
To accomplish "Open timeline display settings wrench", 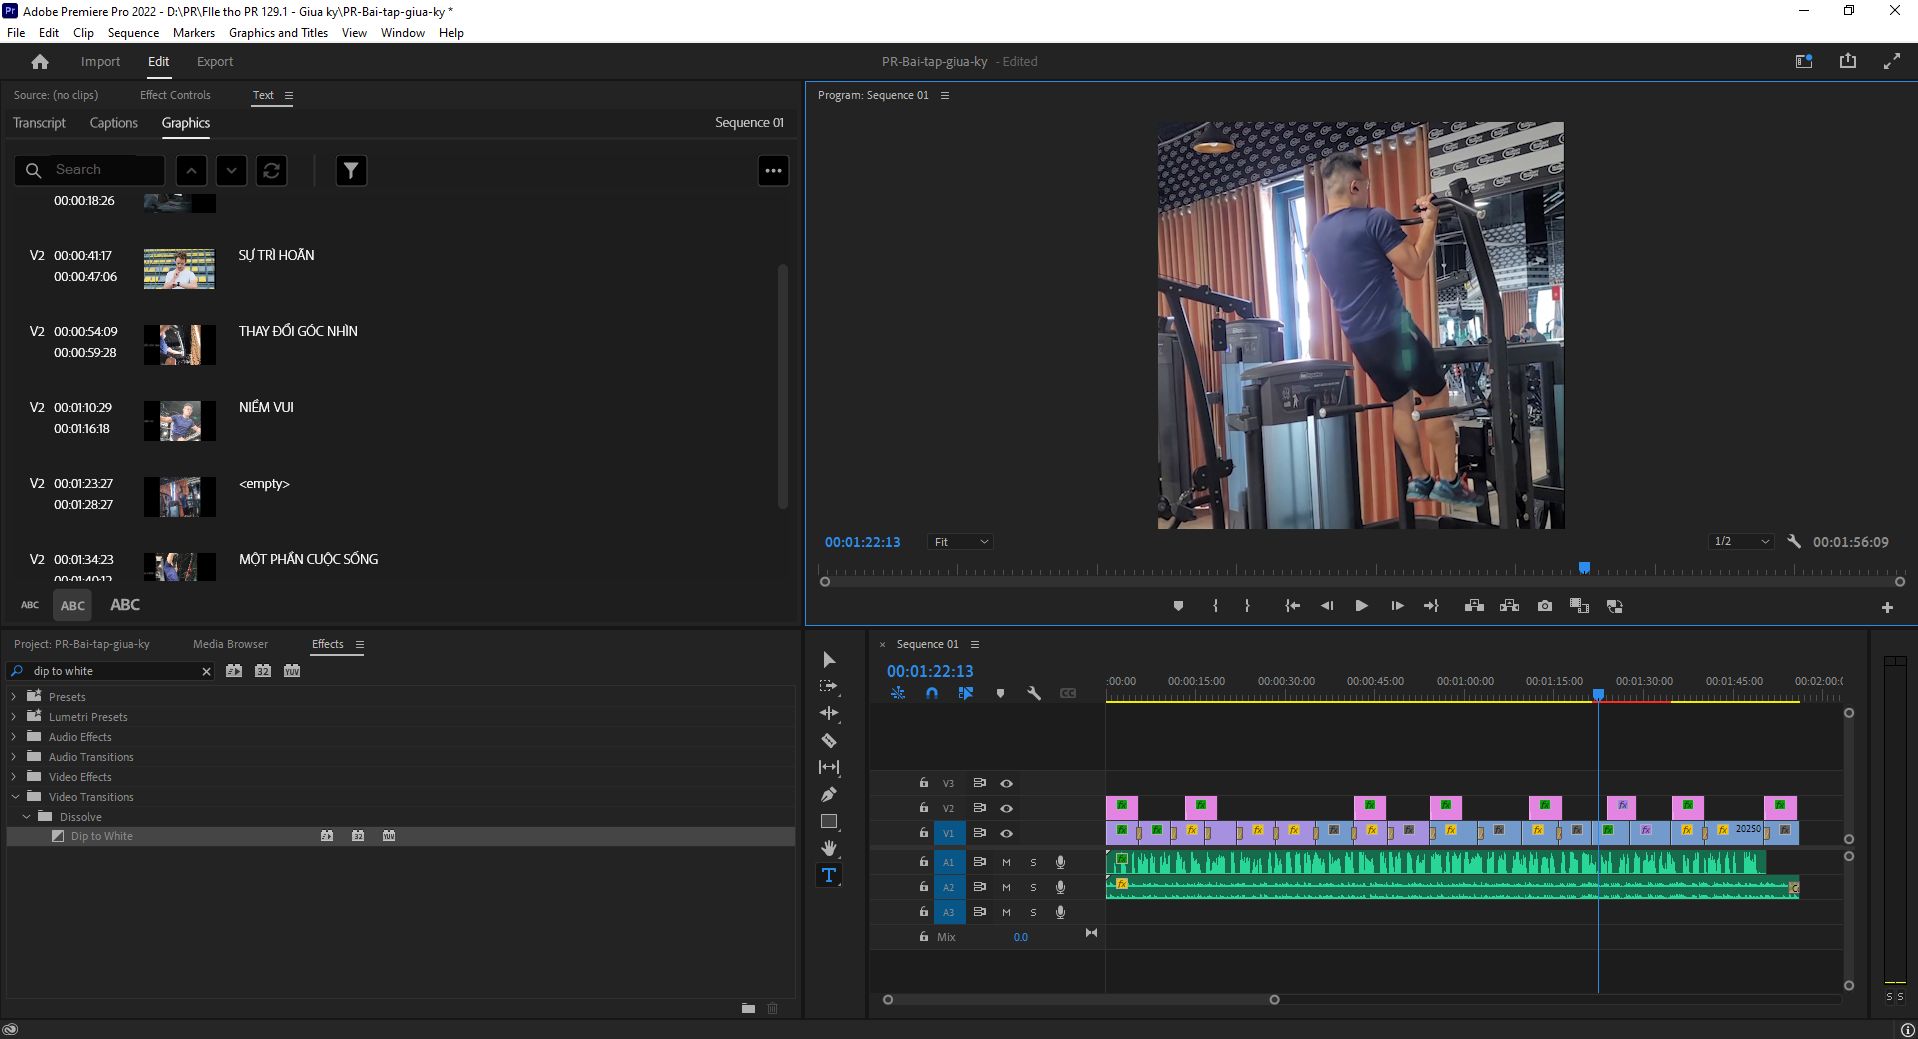I will pos(1034,693).
